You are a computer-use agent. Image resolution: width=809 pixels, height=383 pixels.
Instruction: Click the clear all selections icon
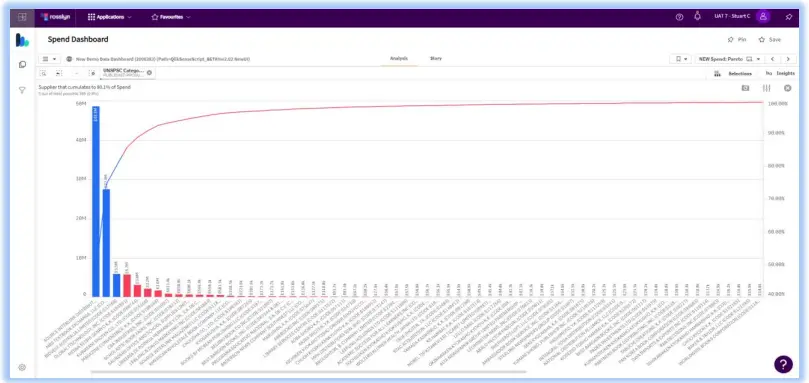coord(92,73)
